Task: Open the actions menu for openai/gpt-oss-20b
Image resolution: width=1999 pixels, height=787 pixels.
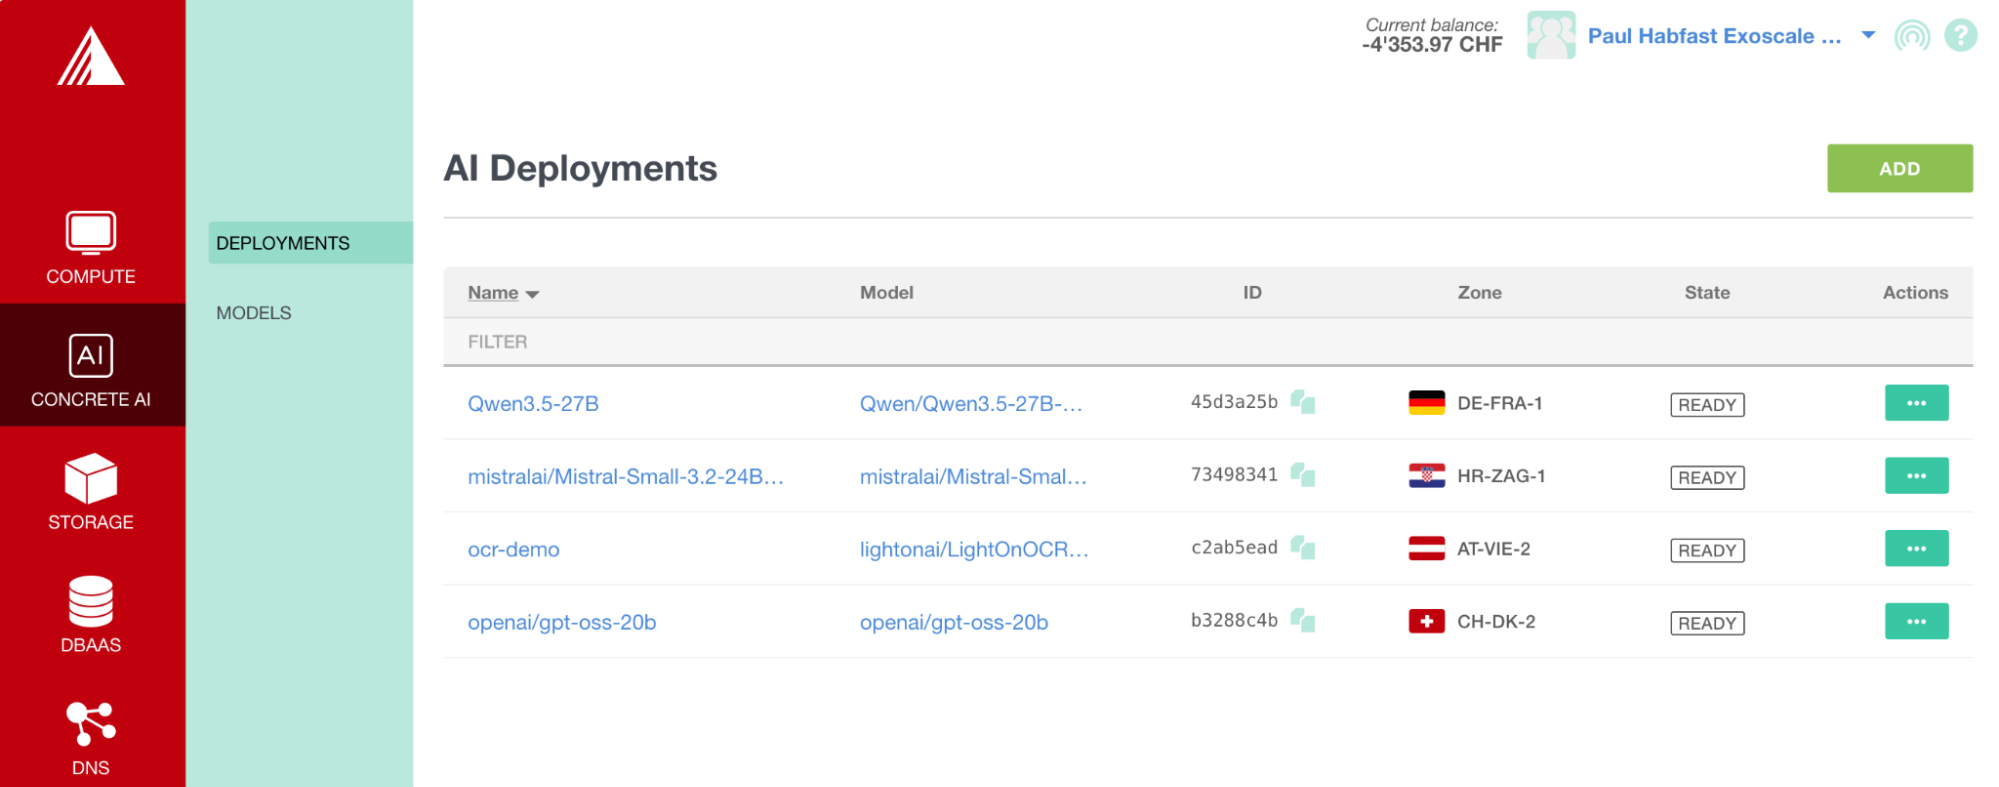Action: [x=1916, y=622]
